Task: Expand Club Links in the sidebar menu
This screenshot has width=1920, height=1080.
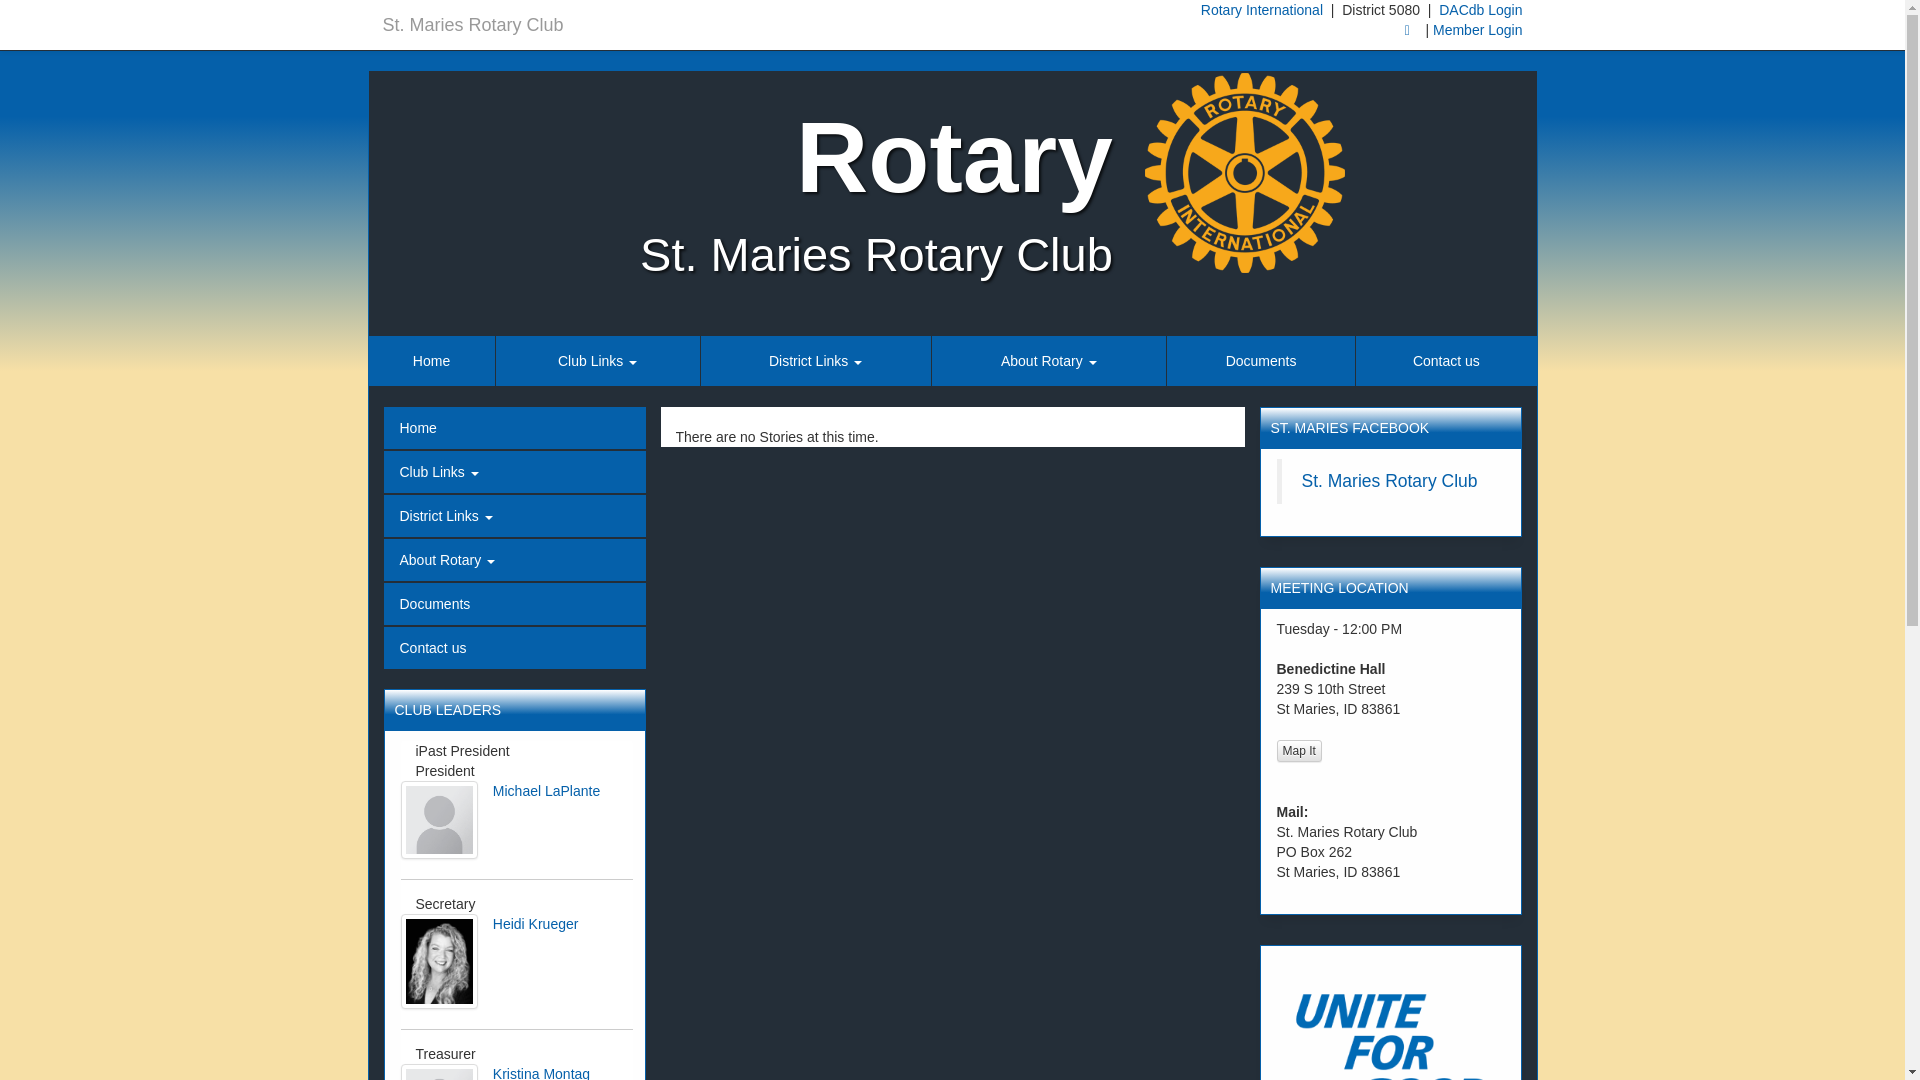Action: click(514, 472)
